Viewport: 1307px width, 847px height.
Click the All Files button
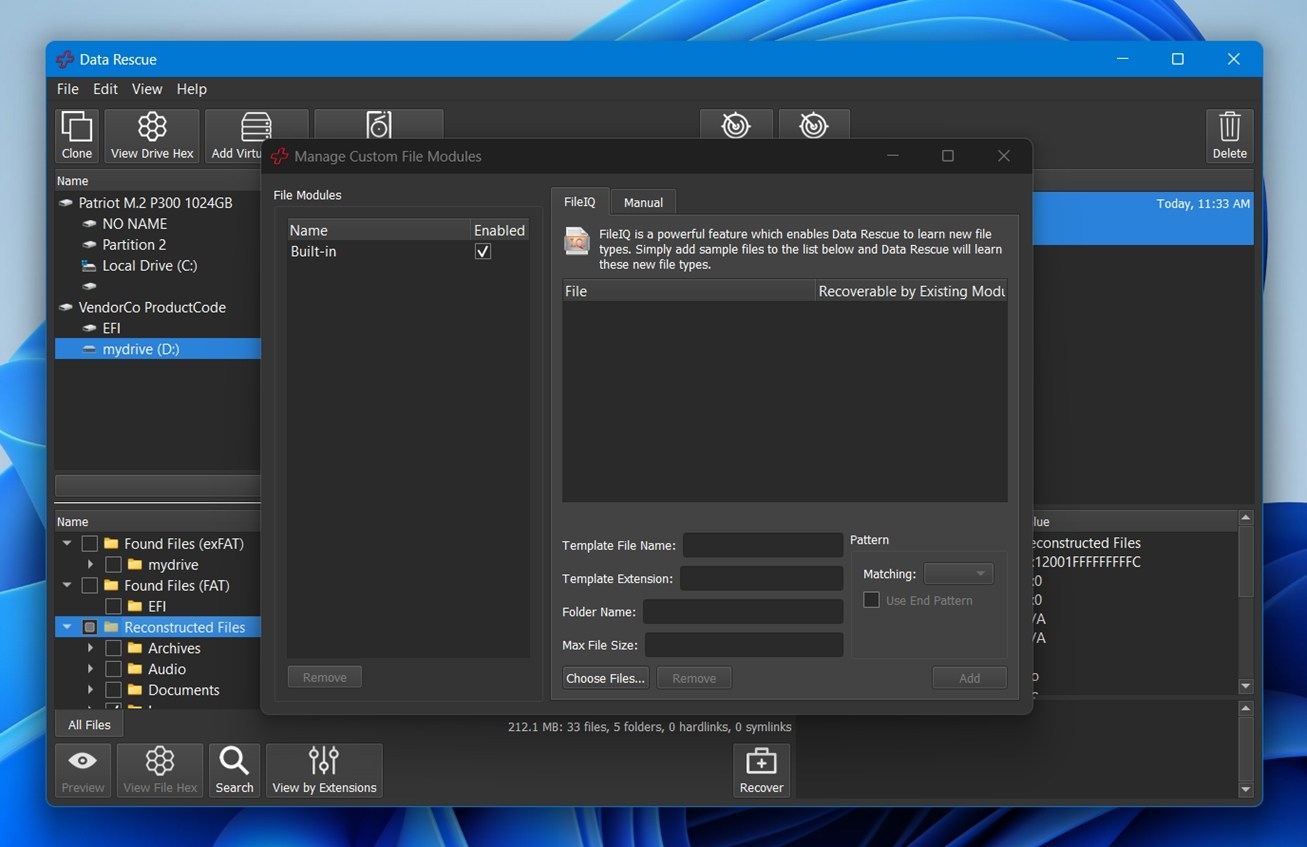(x=89, y=725)
